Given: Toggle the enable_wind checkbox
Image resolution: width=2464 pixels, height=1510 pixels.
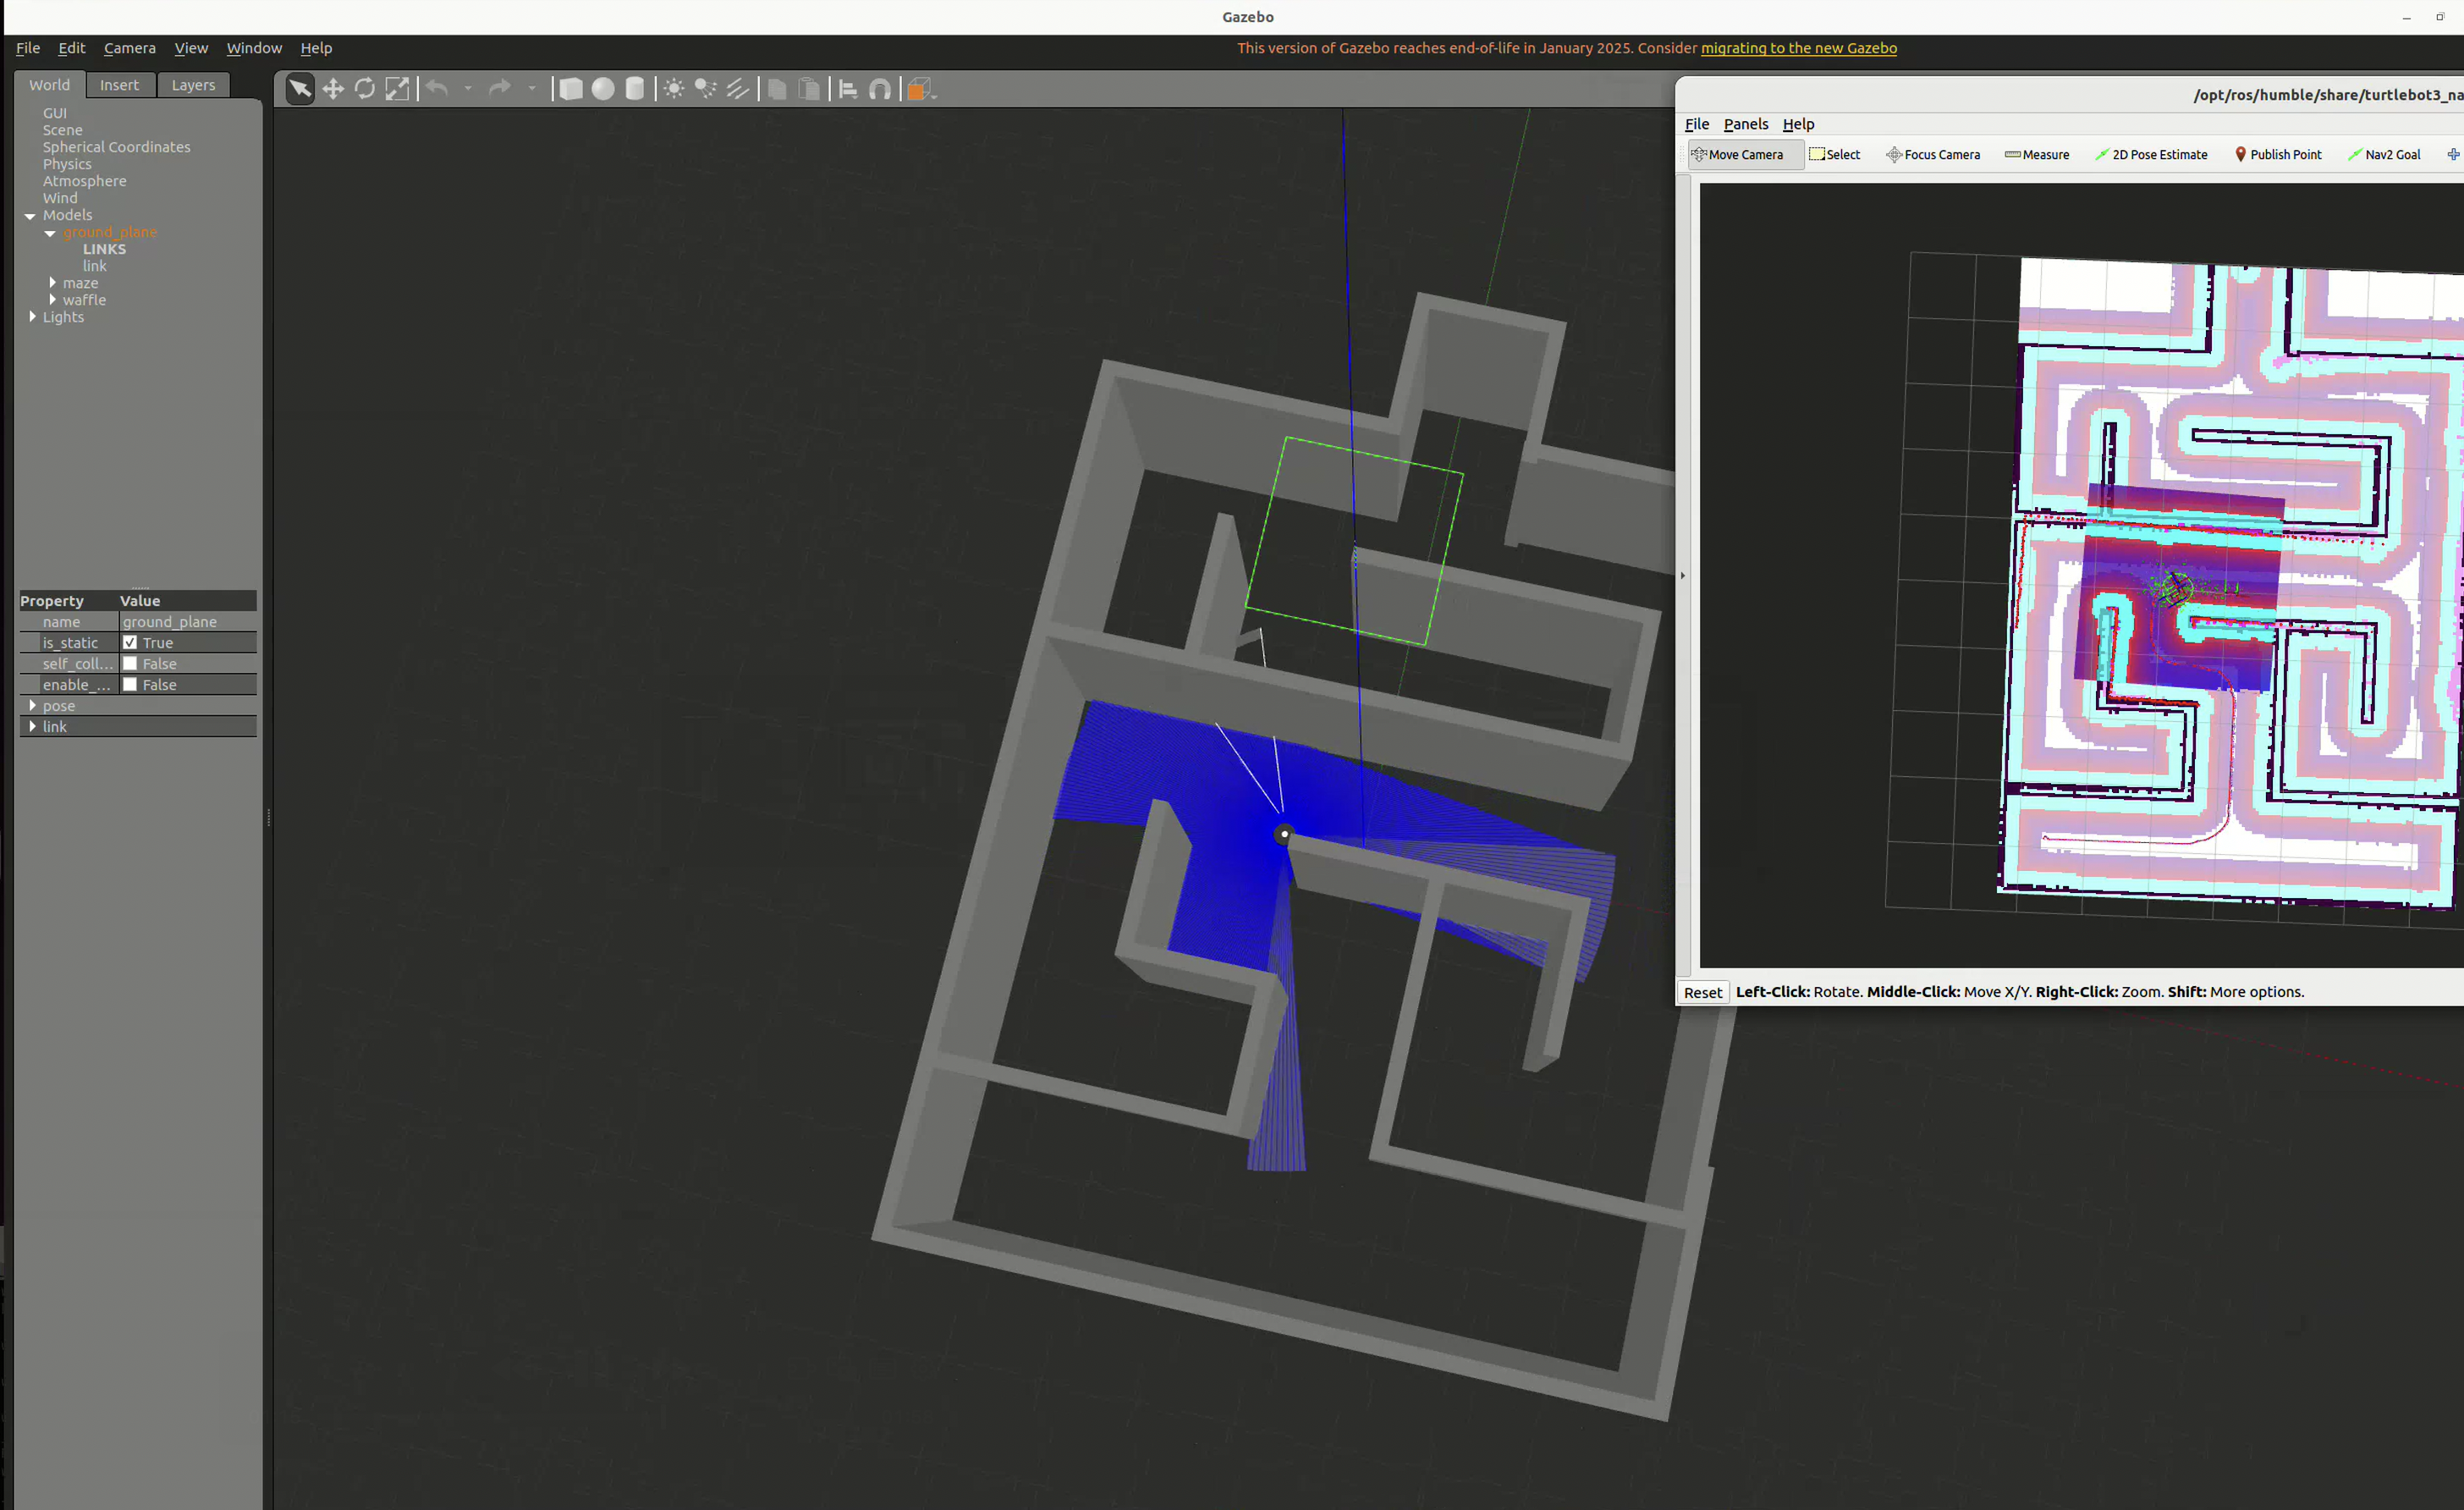Looking at the screenshot, I should coord(130,685).
